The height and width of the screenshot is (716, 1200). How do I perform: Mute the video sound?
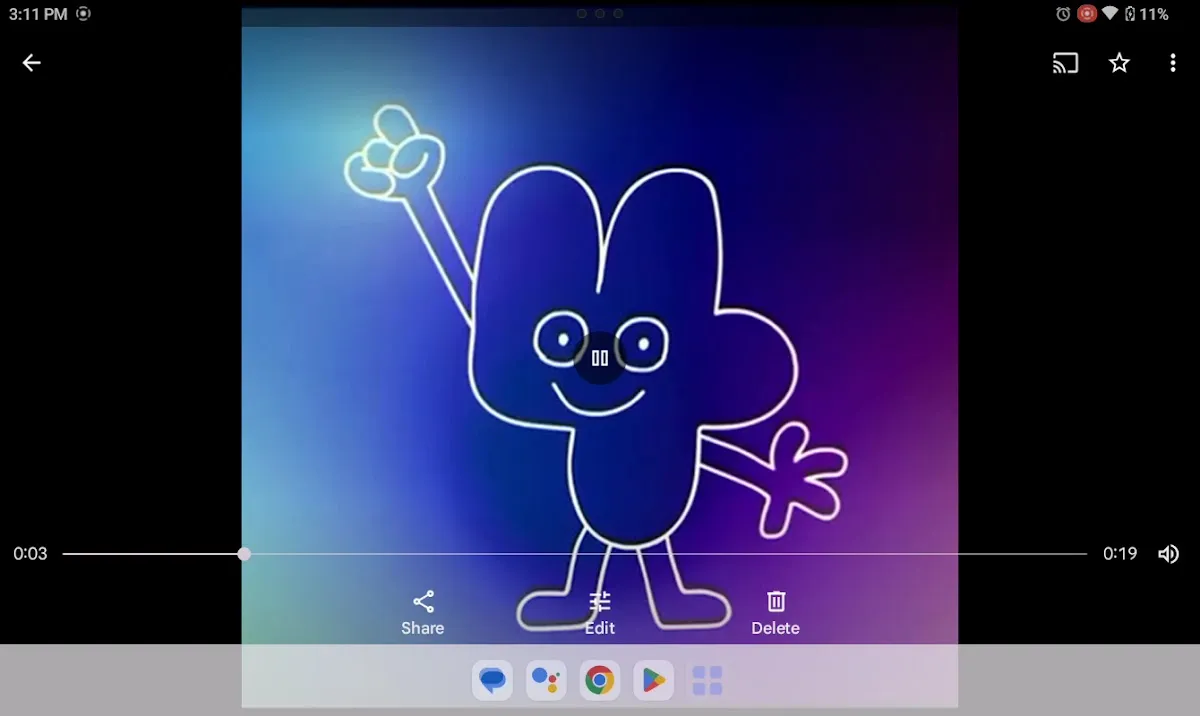click(1168, 554)
